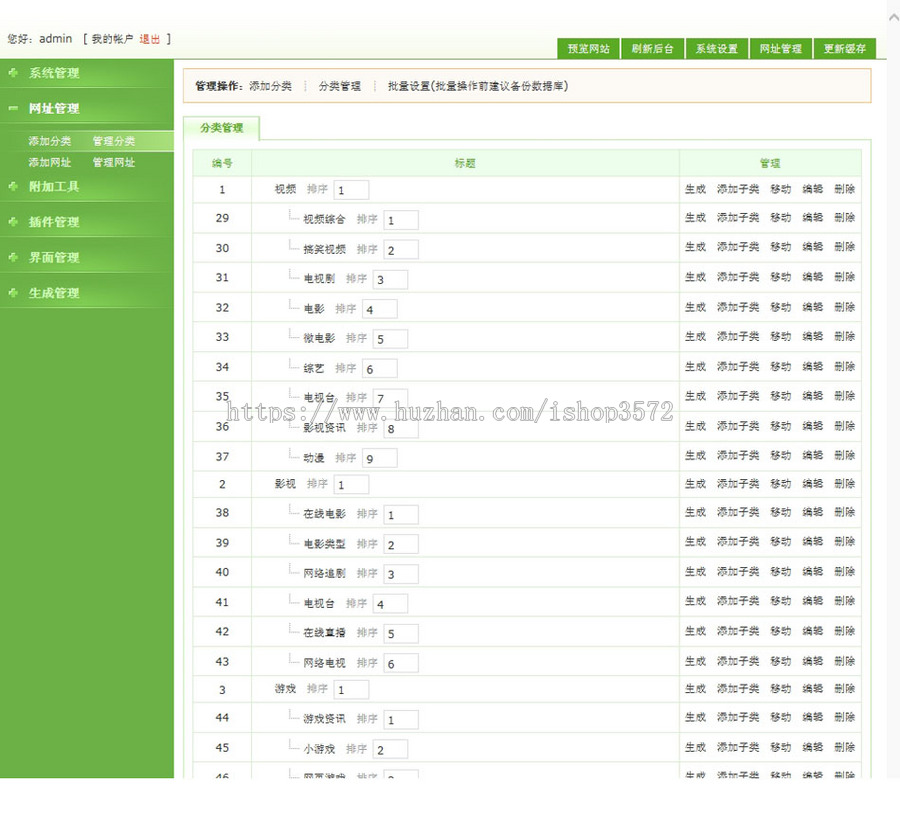
Task: Click the 编号 column header
Action: 222,163
